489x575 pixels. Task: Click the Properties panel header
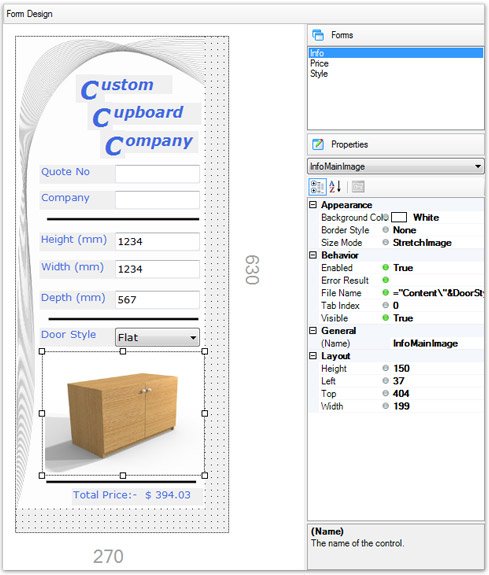pyautogui.click(x=395, y=144)
